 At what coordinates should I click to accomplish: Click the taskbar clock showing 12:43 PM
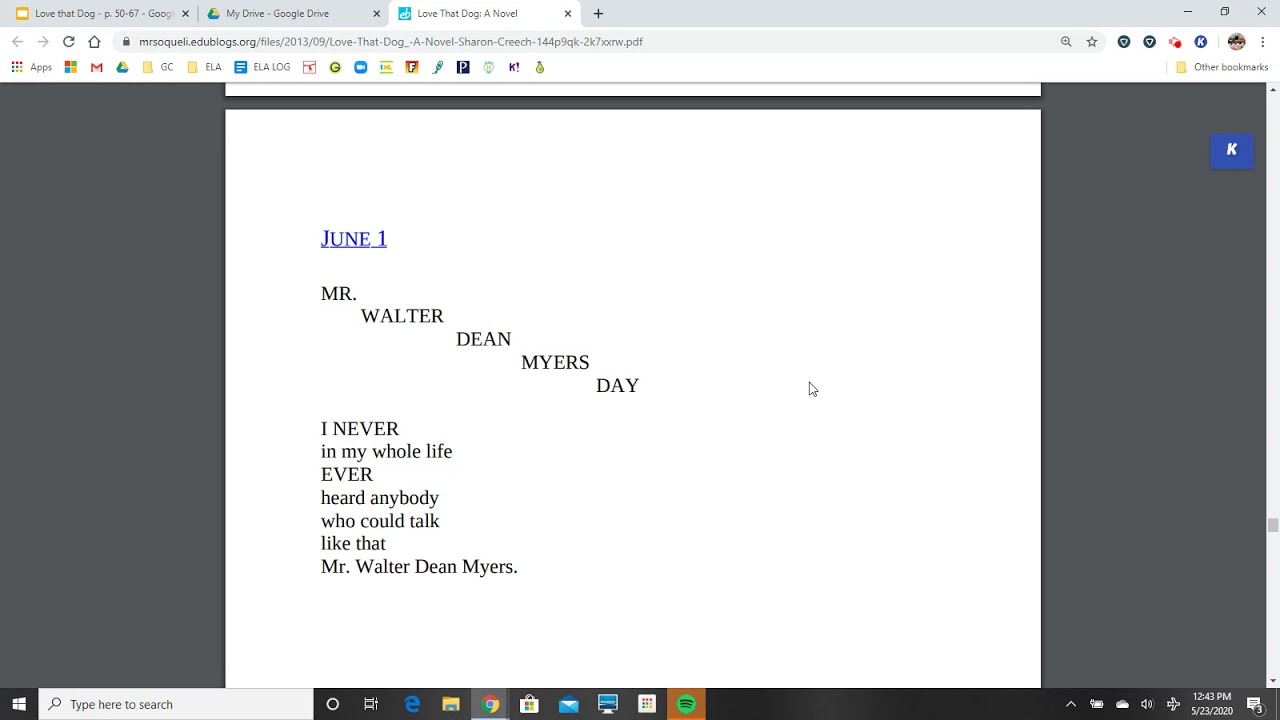pyautogui.click(x=1211, y=704)
